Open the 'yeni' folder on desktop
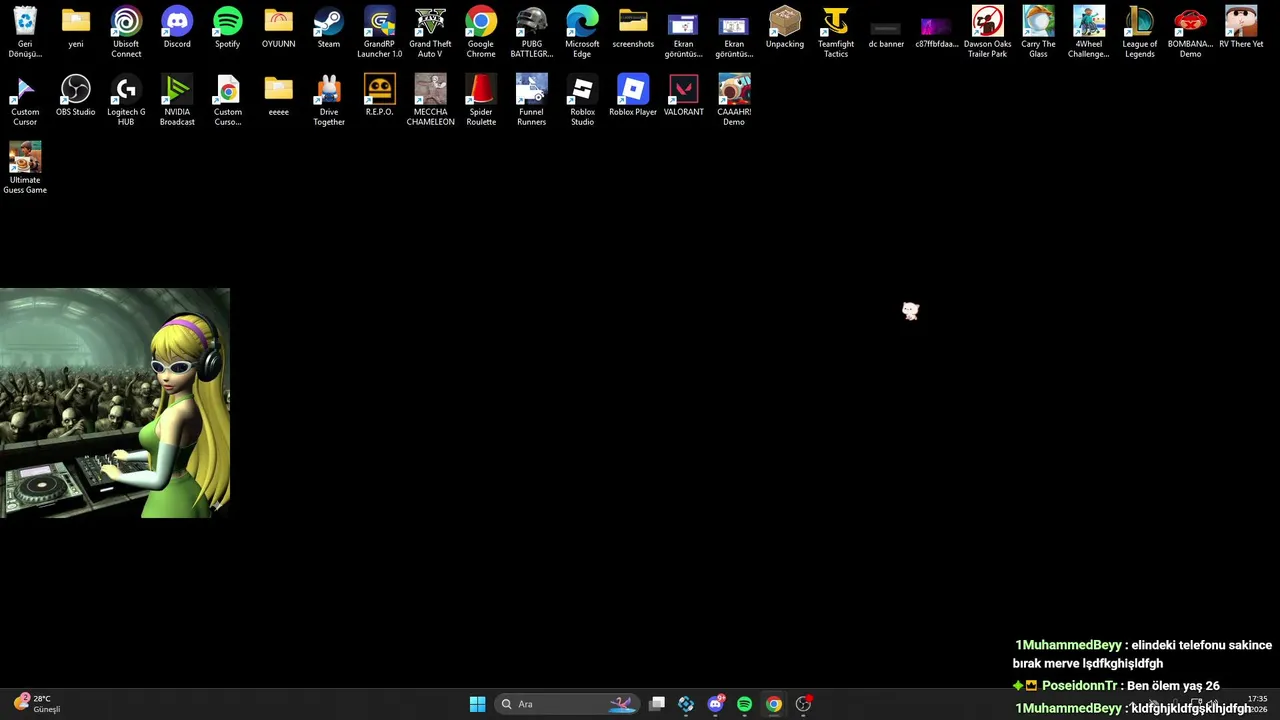The image size is (1280, 720). pos(76,27)
